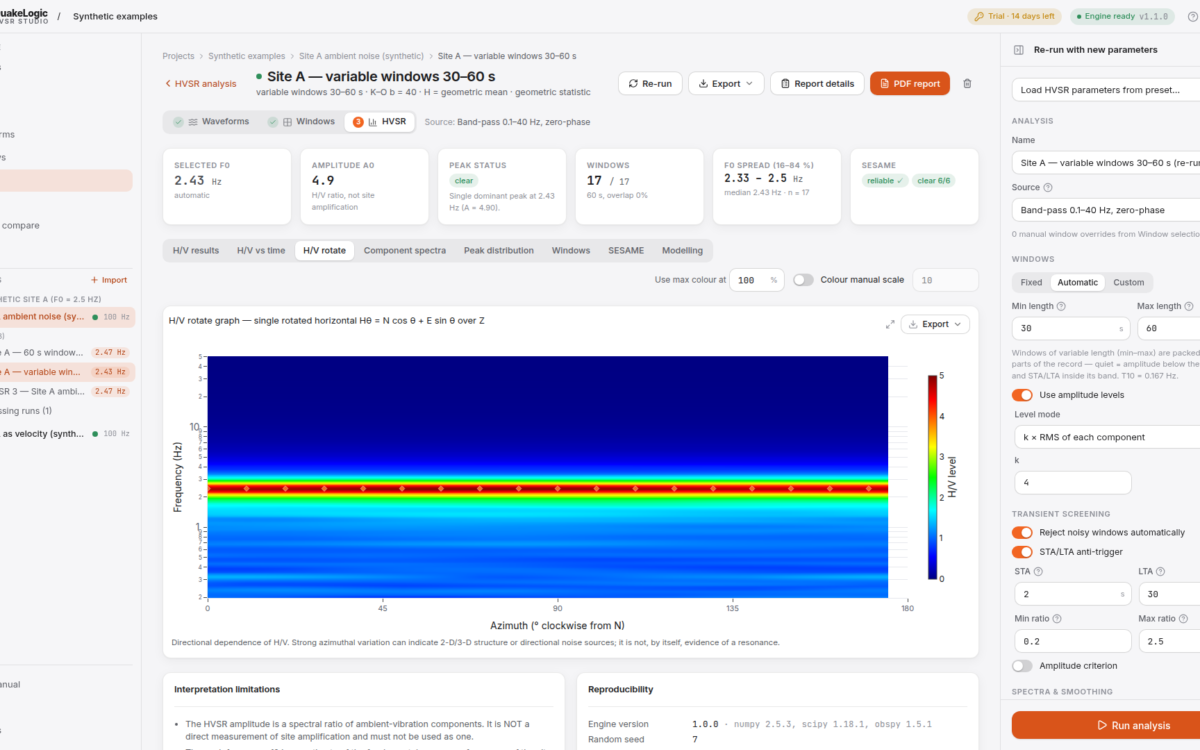The height and width of the screenshot is (750, 1200).
Task: Click the plus icon to Import
Action: point(95,280)
